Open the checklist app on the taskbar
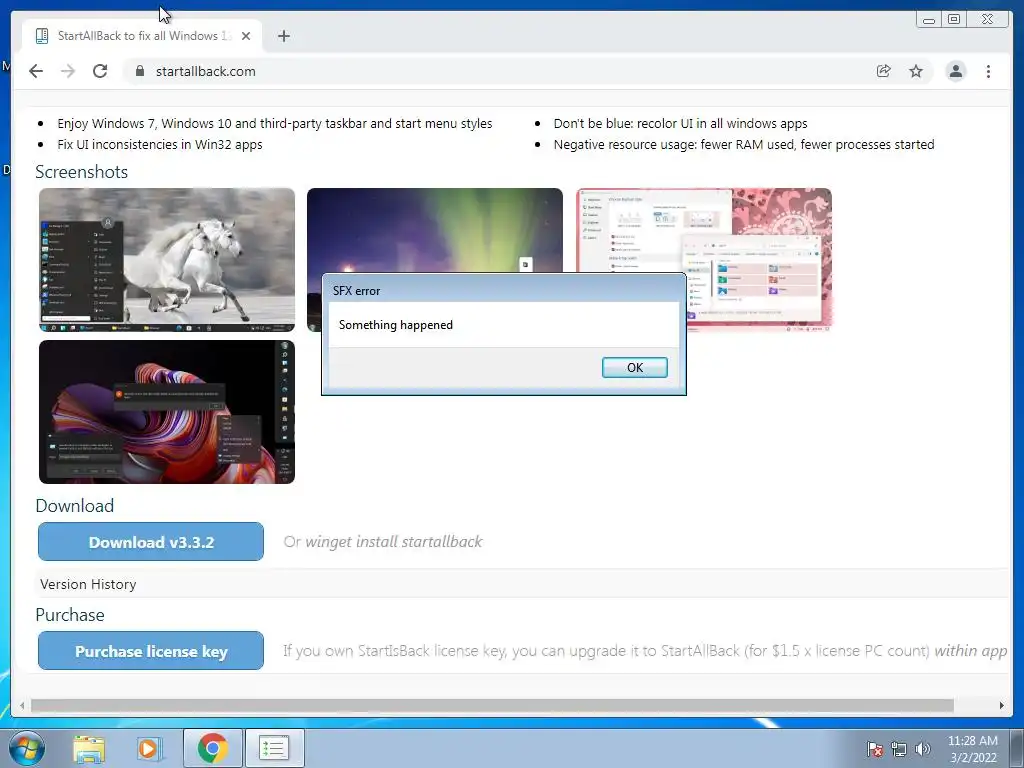 tap(274, 748)
